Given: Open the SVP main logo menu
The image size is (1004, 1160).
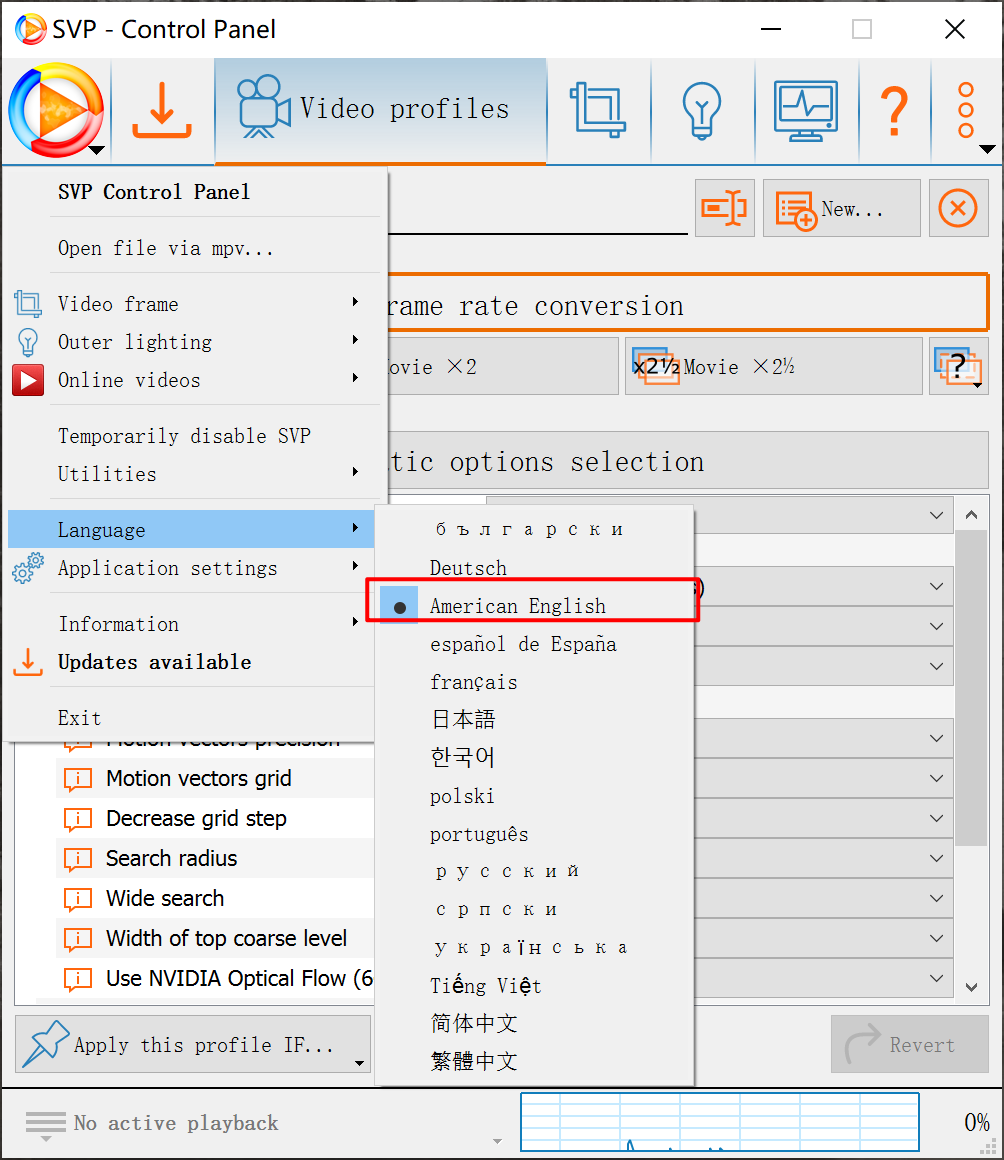Looking at the screenshot, I should tap(56, 111).
